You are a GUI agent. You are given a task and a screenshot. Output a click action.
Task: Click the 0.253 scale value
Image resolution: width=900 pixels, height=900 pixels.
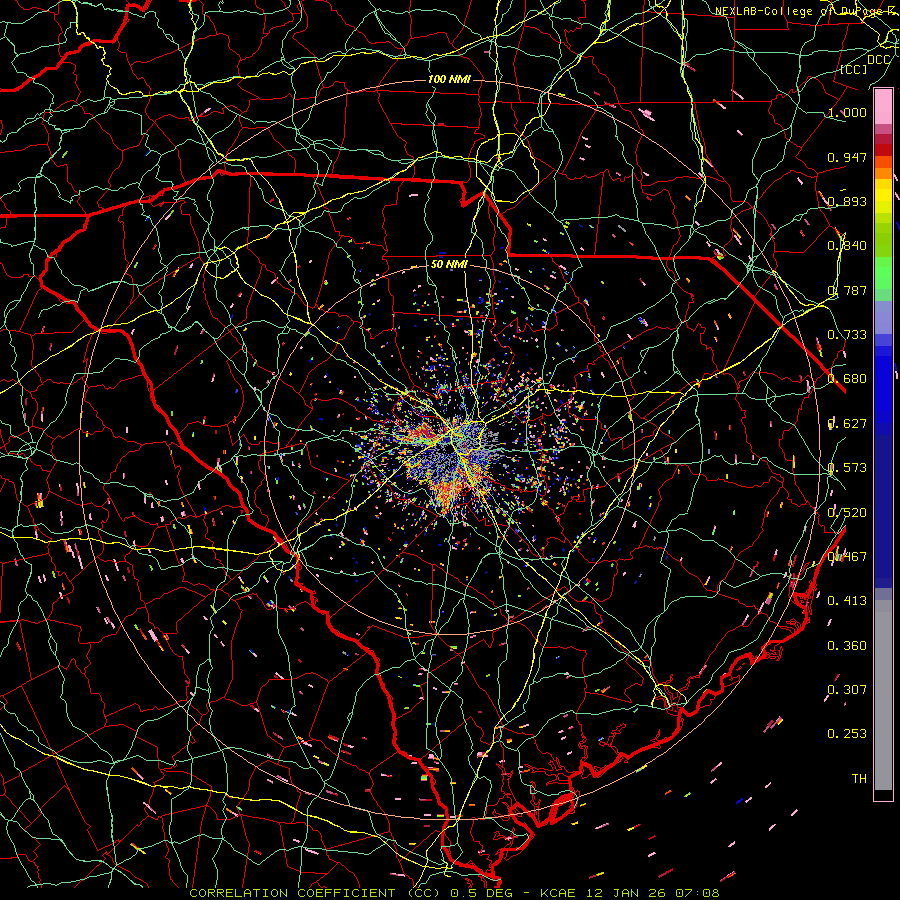(x=847, y=734)
